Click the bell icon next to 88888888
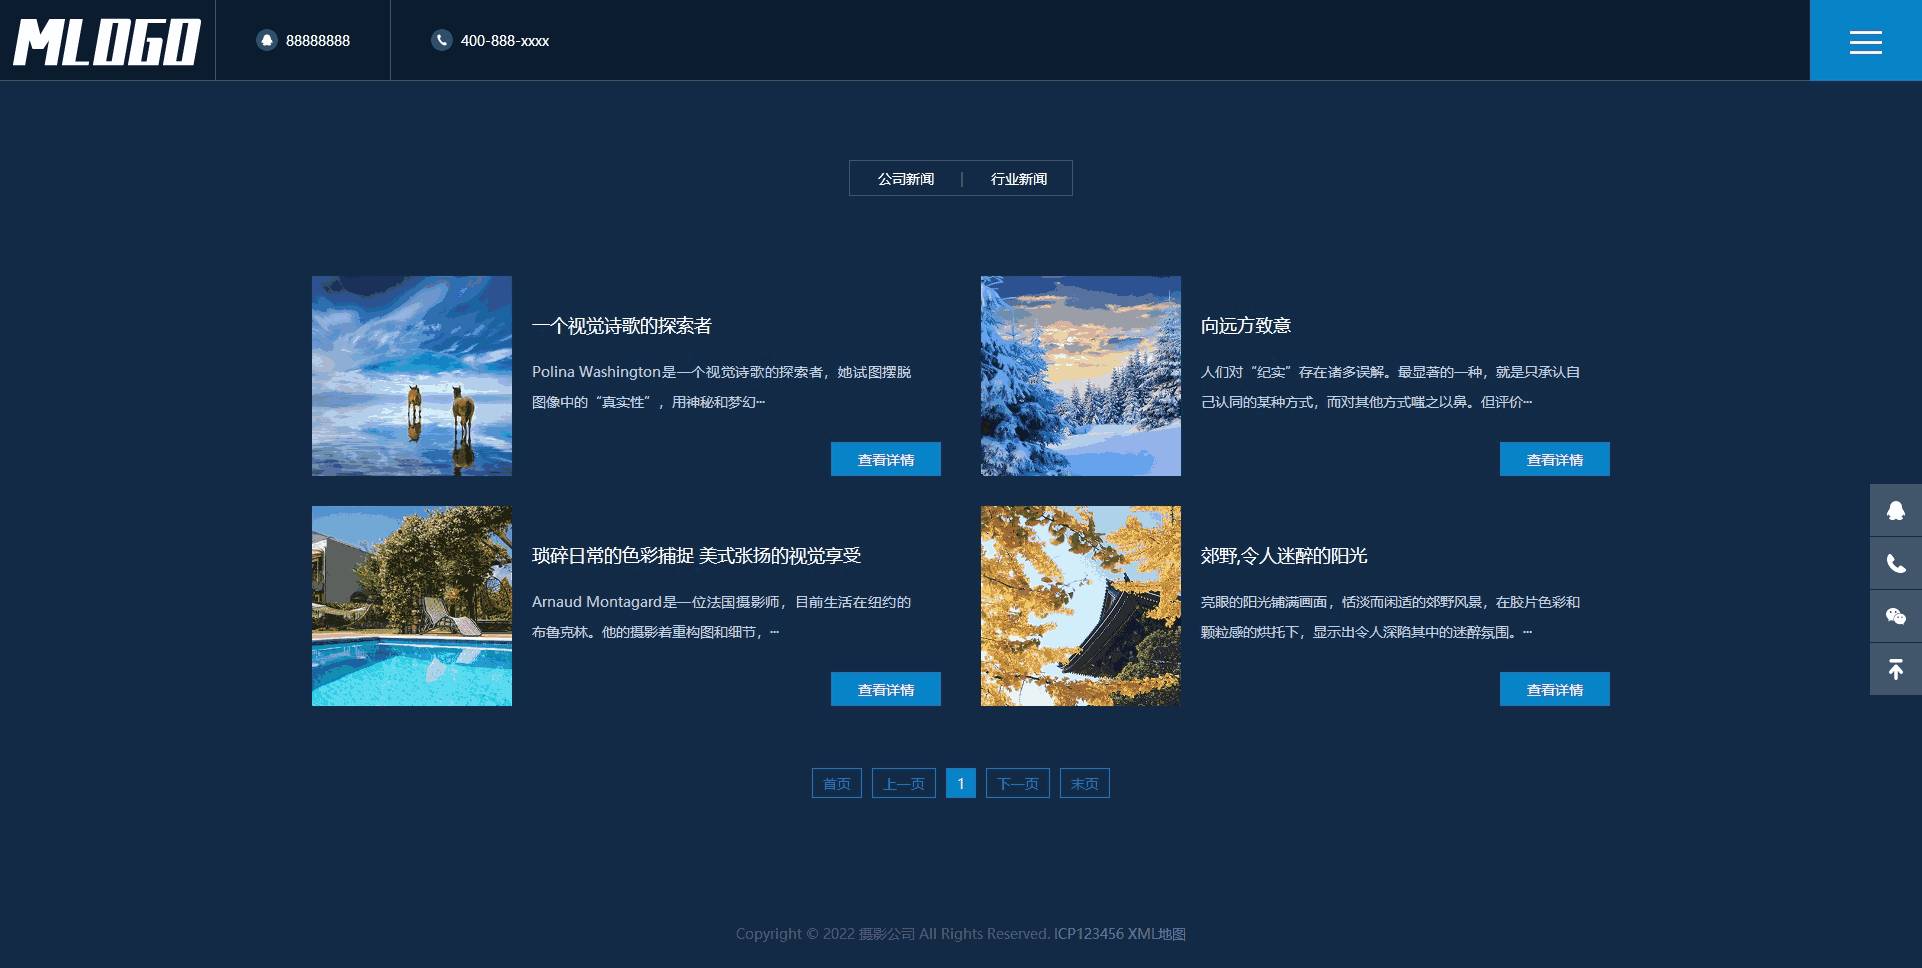 tap(266, 40)
